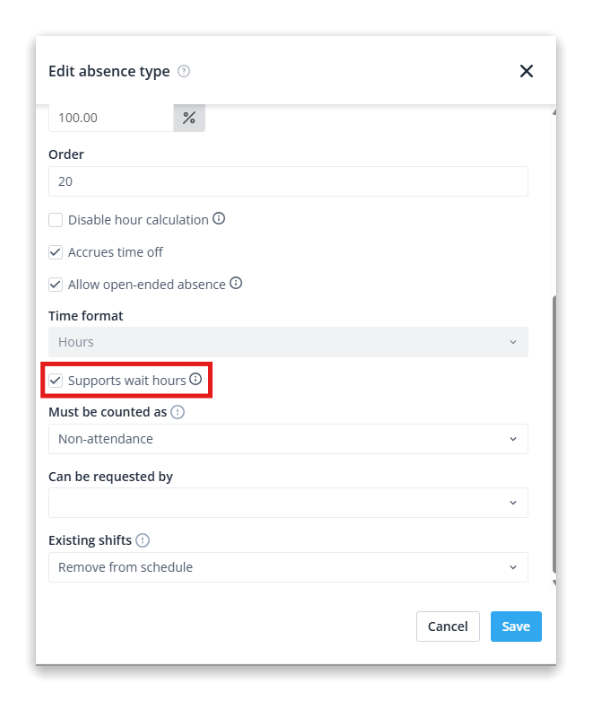Screen dimensions: 592x702
Task: Enable Disable hour calculation checkbox
Action: point(56,220)
